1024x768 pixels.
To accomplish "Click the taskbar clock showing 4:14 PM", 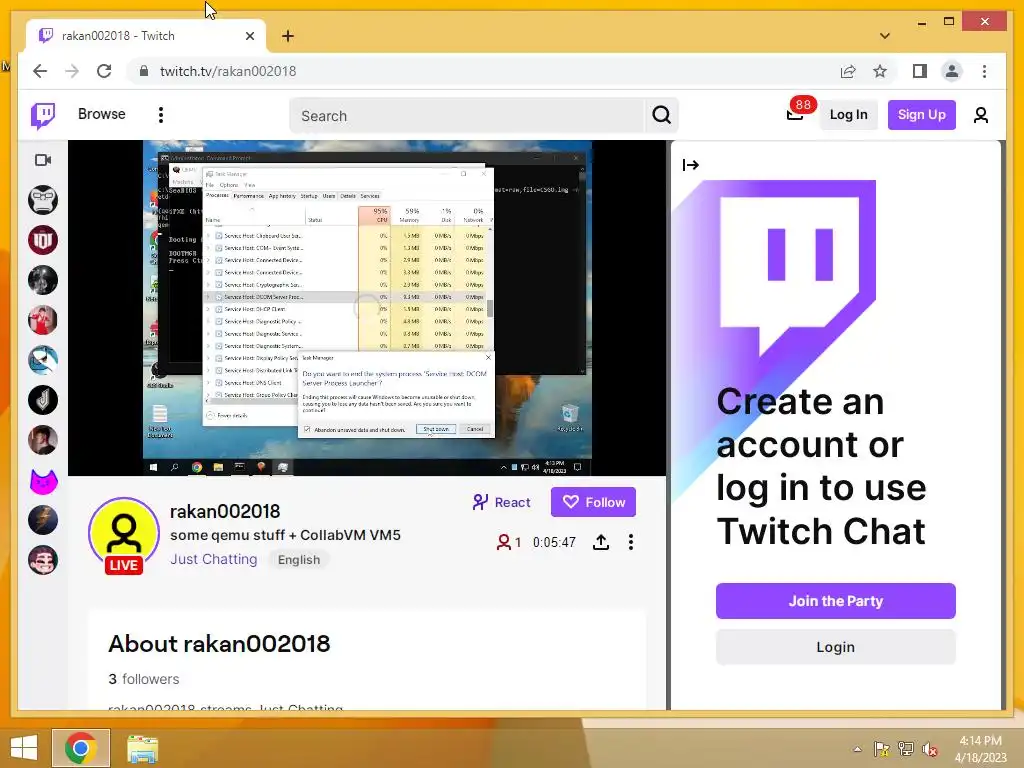I will click(980, 749).
